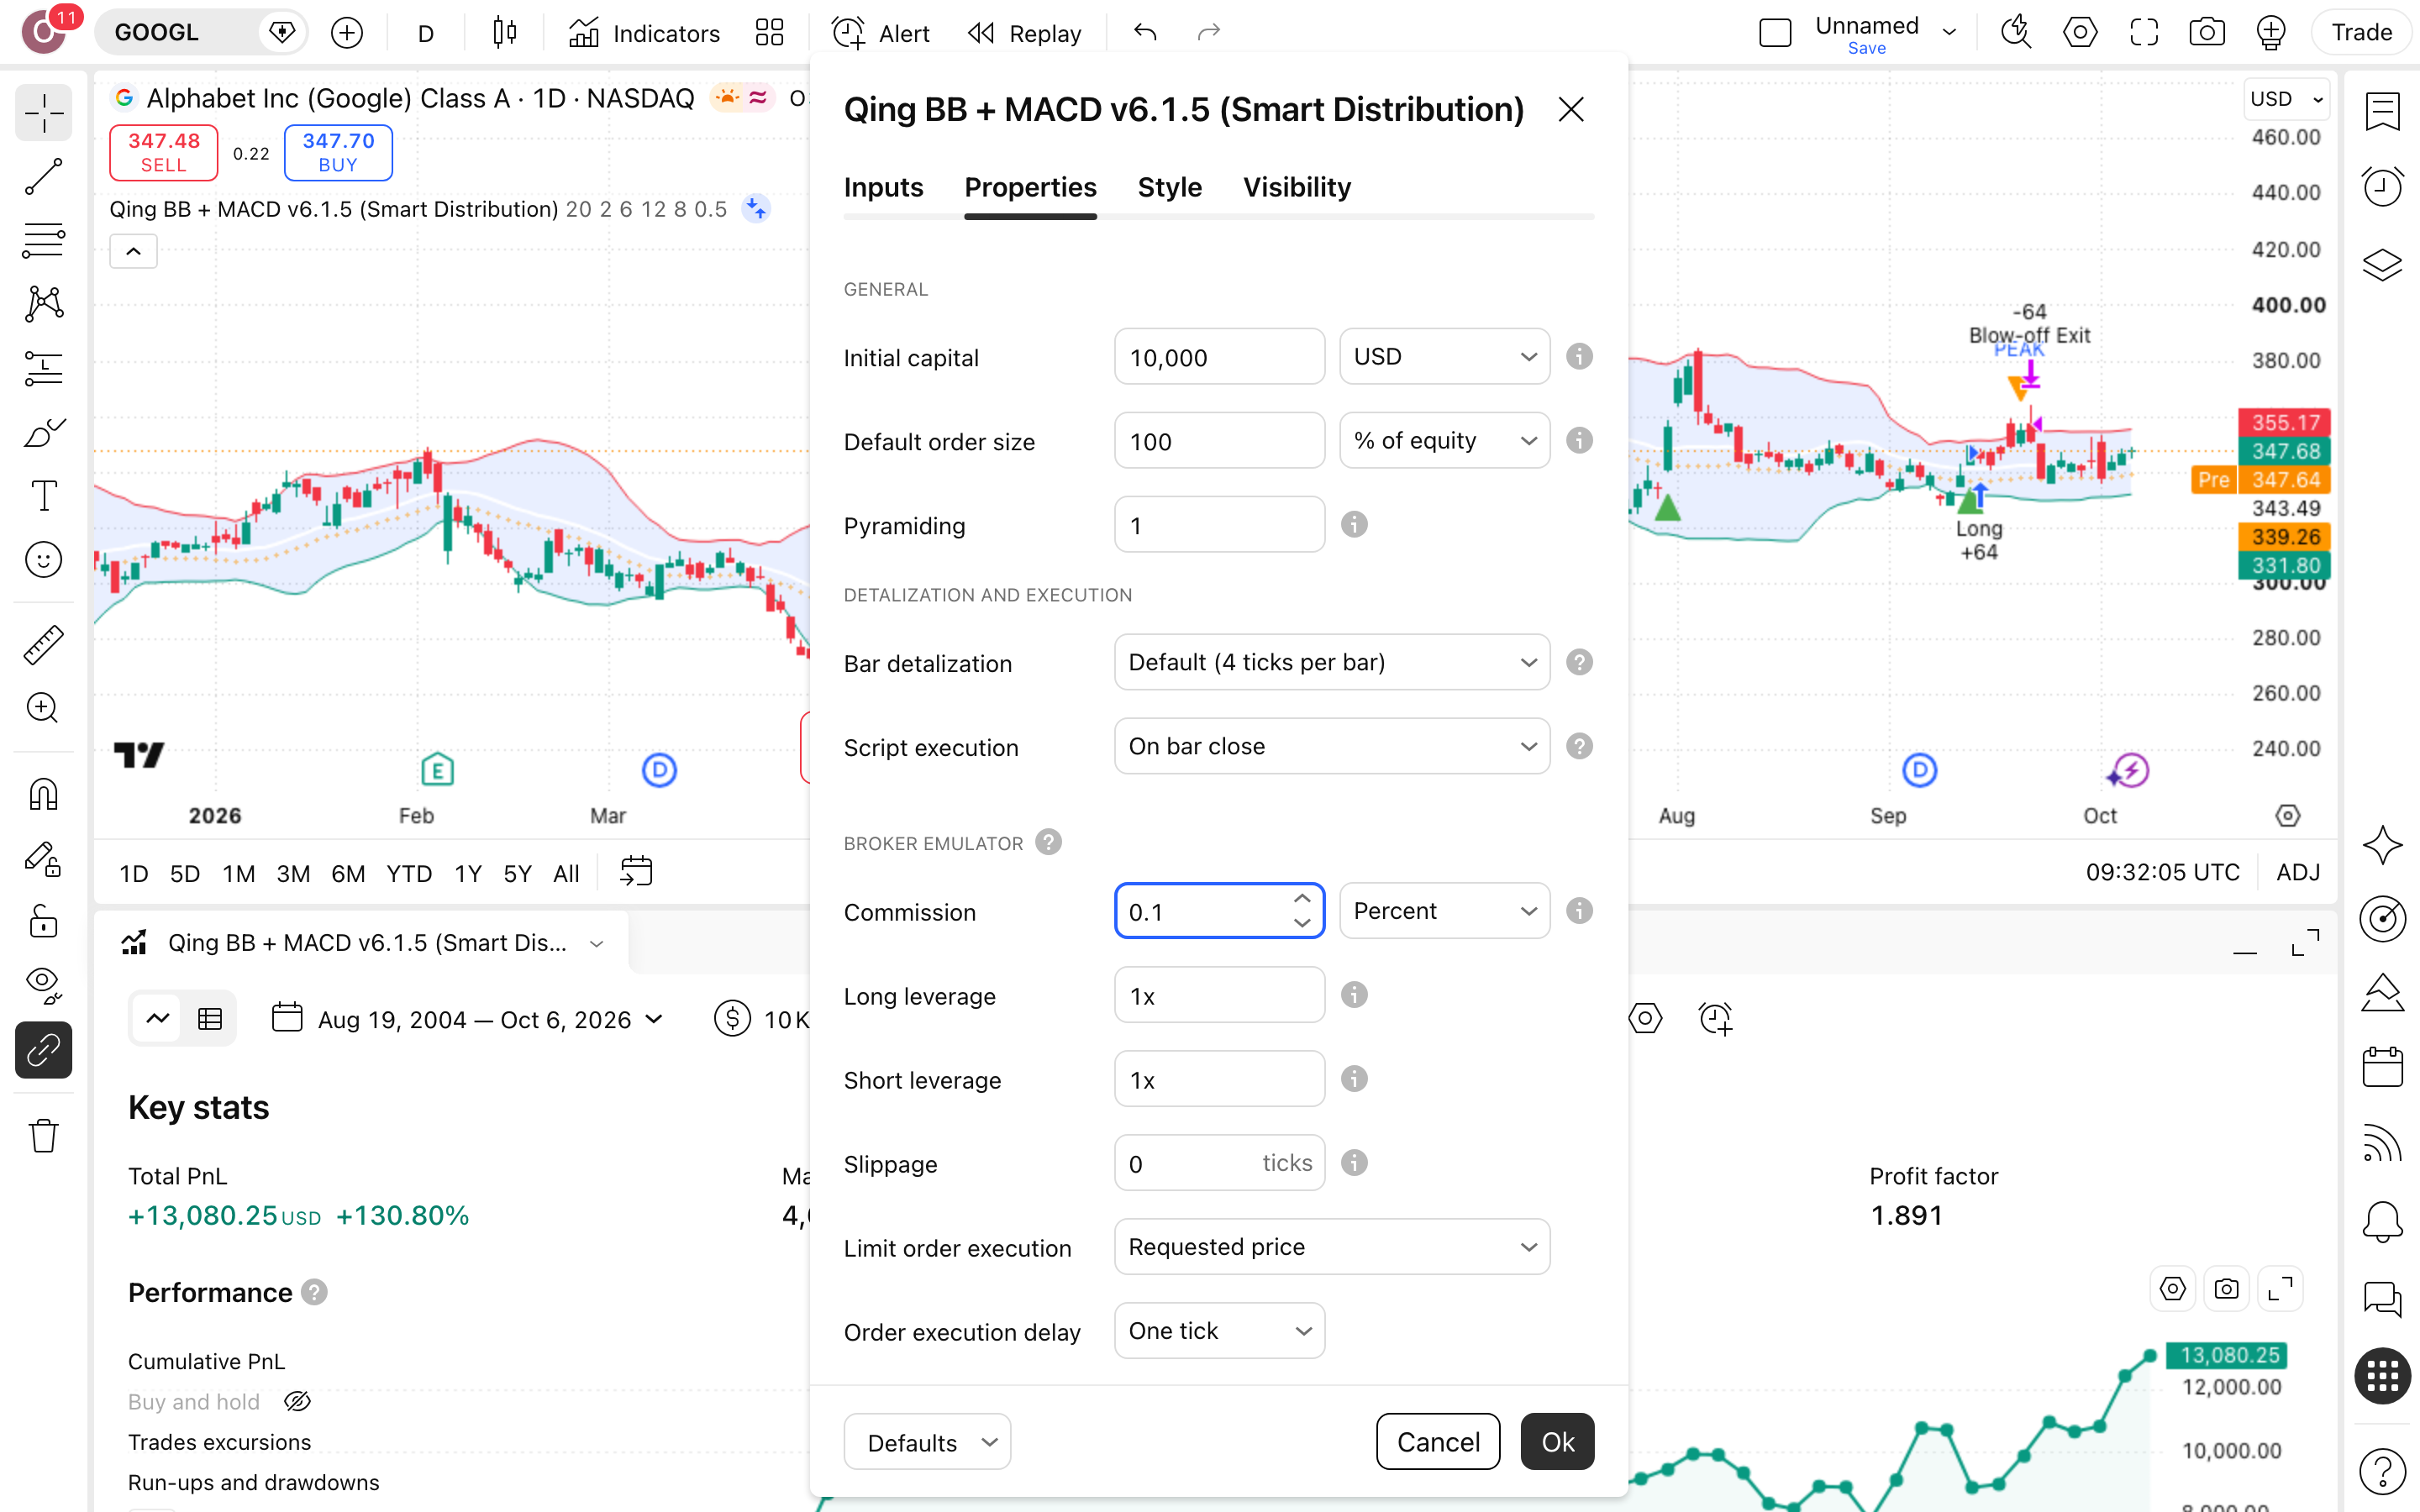Activate the zoom in tool
Image resolution: width=2420 pixels, height=1512 pixels.
pyautogui.click(x=43, y=708)
